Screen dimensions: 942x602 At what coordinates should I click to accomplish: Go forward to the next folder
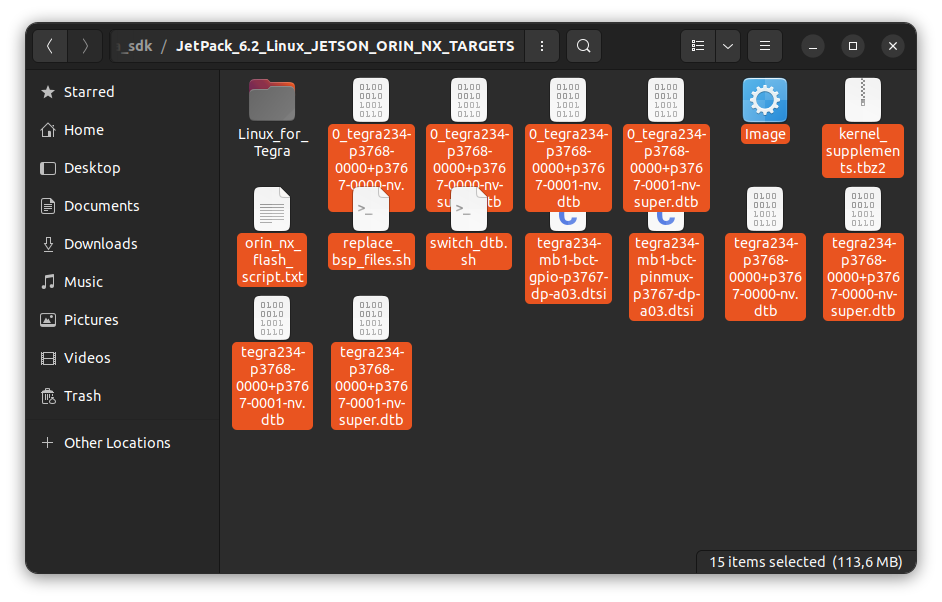tap(85, 46)
